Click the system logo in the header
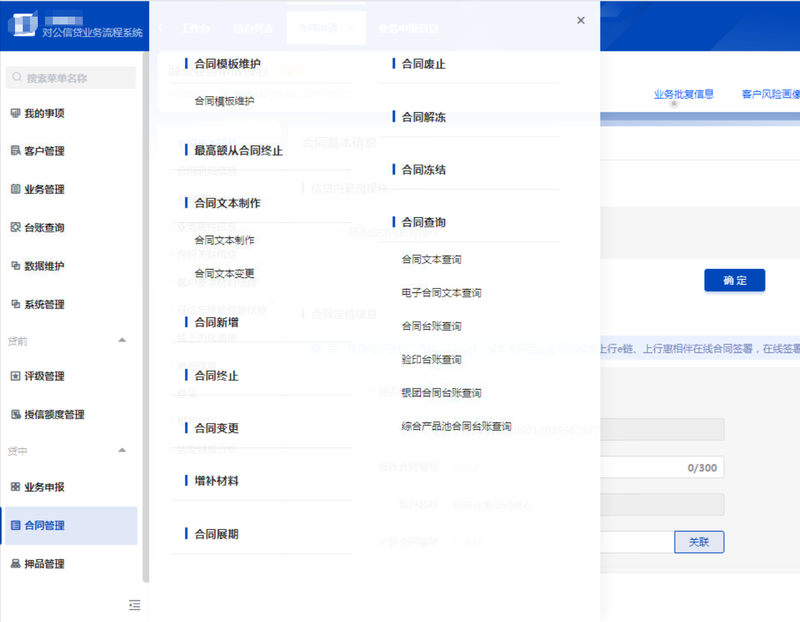The height and width of the screenshot is (622, 800). 25,24
